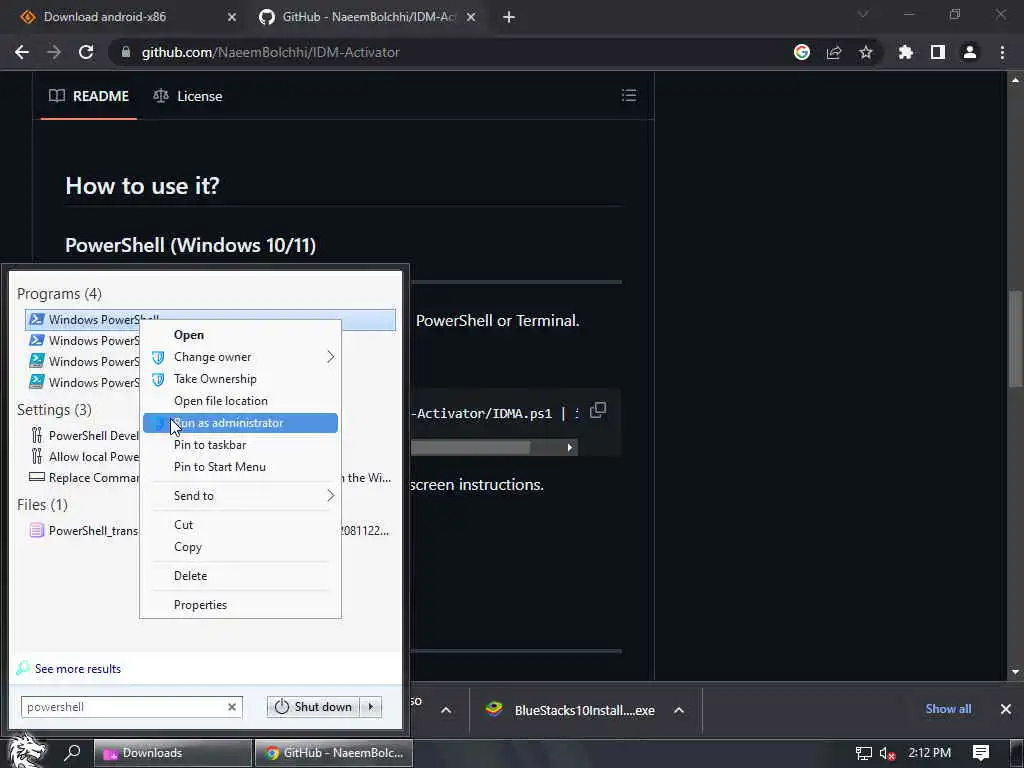This screenshot has height=768, width=1024.
Task: Copy the code snippet with copy icon
Action: (x=598, y=411)
